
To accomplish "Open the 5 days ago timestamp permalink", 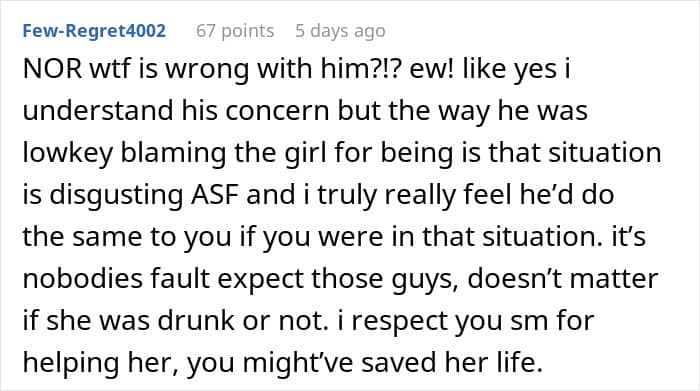I will point(340,31).
